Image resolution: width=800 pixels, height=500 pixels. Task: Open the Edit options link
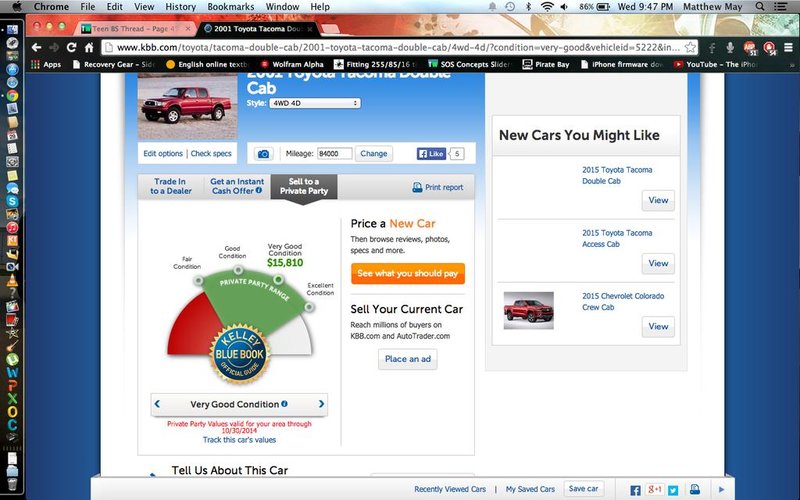[163, 154]
